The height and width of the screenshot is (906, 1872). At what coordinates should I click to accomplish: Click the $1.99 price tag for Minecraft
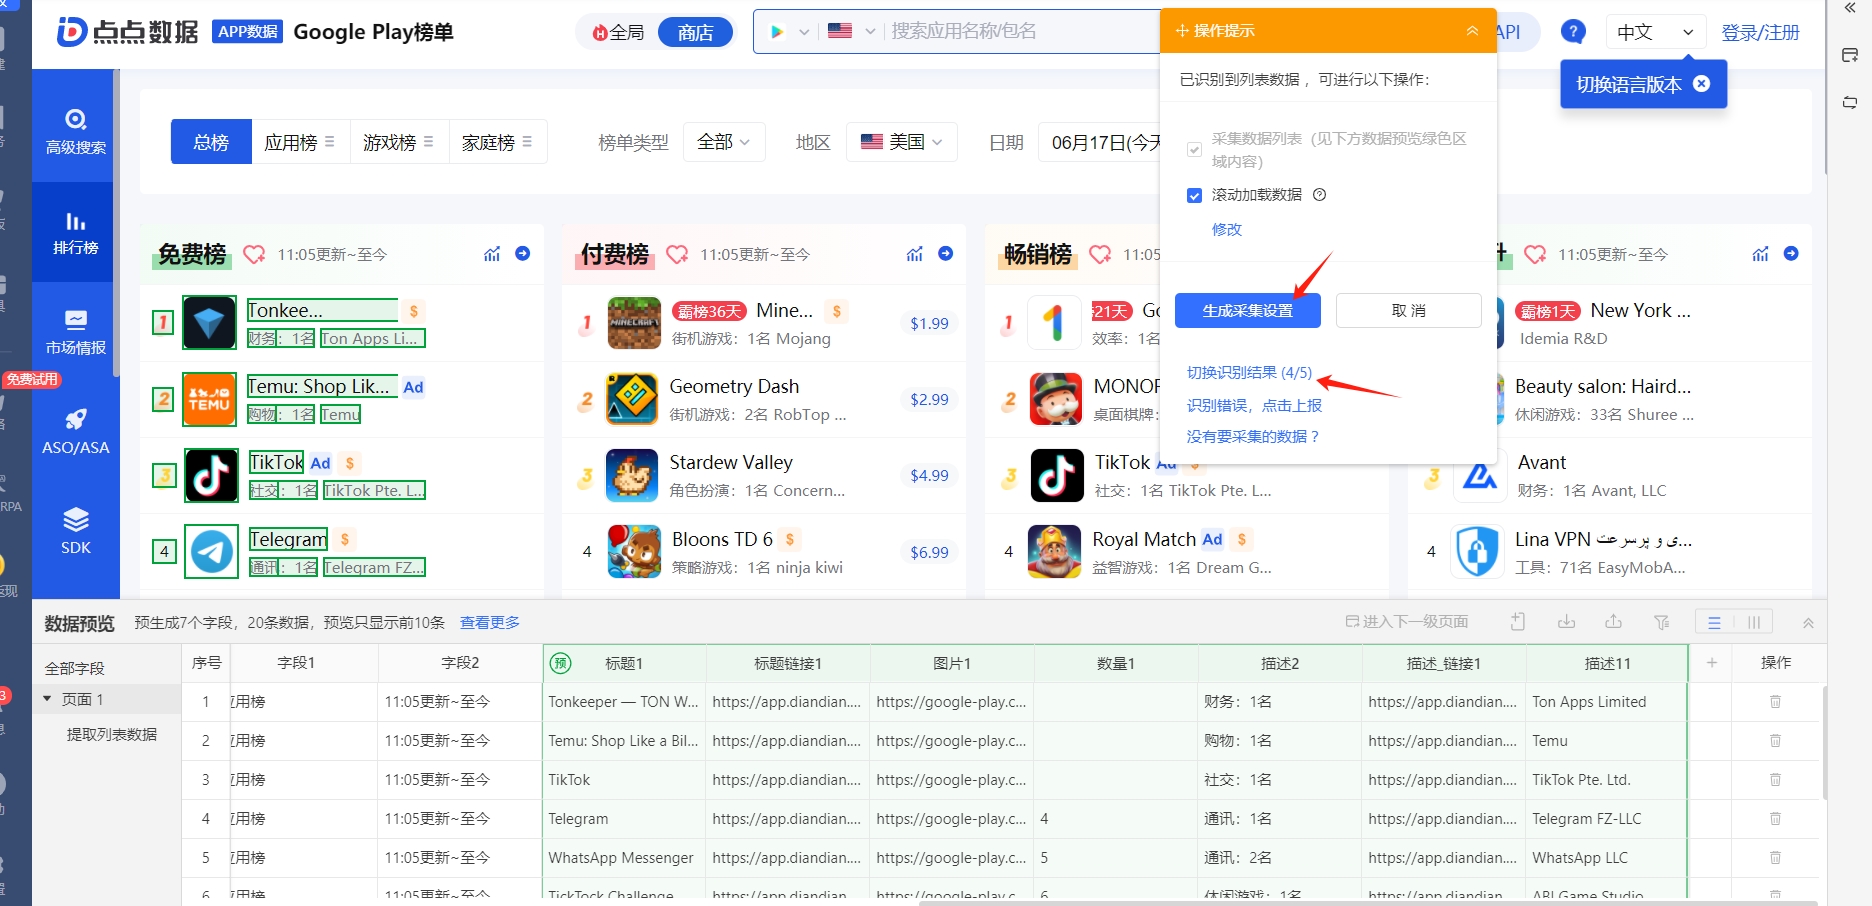point(929,323)
